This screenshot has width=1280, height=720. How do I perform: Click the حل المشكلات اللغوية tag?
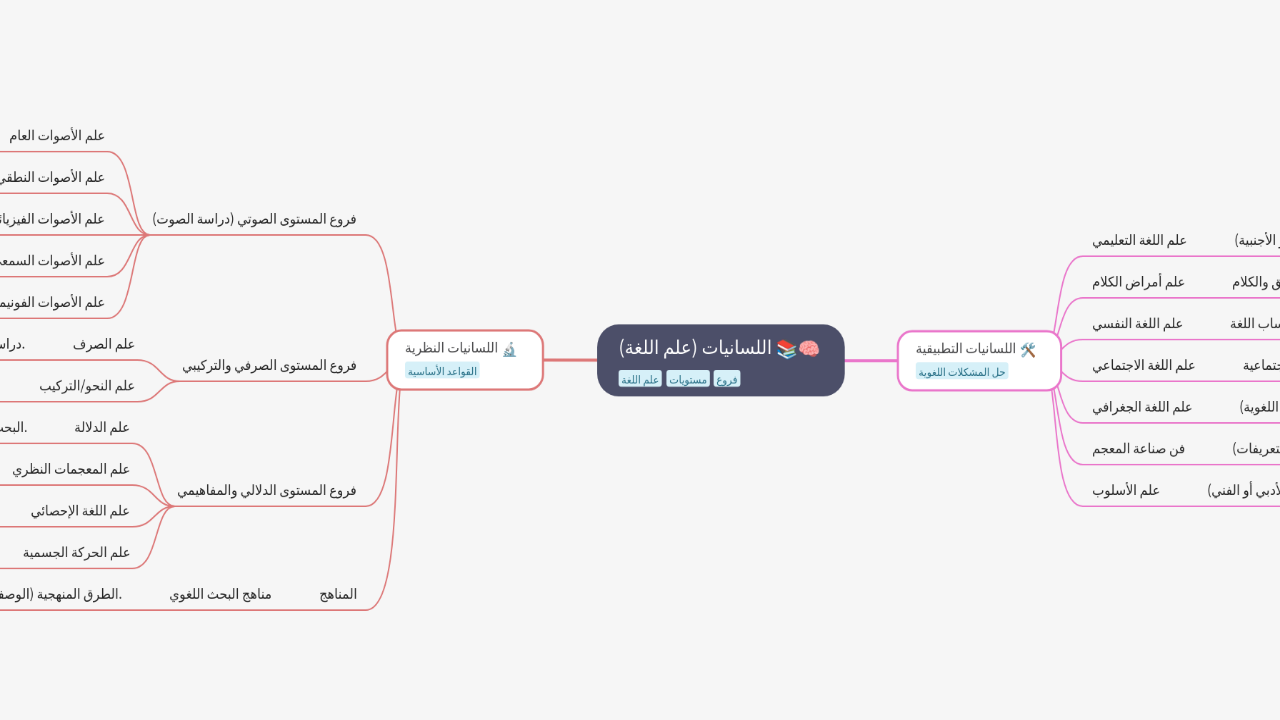tap(961, 372)
